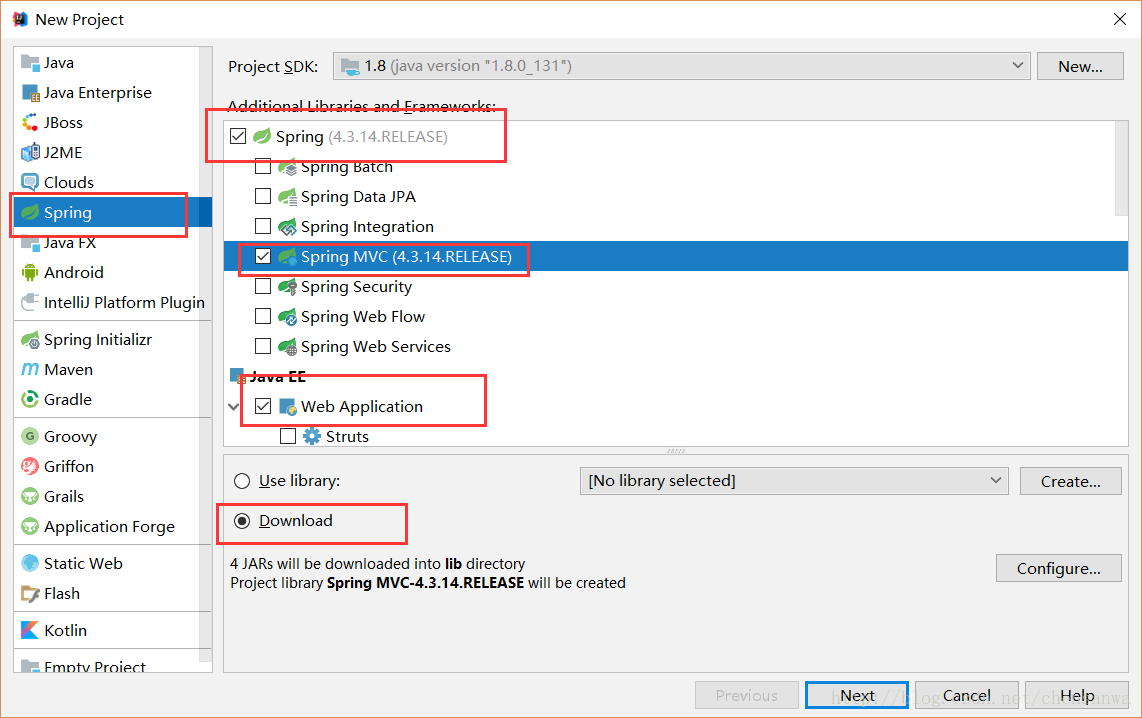Choose the Java Enterprise icon in sidebar
1142x718 pixels.
30,92
